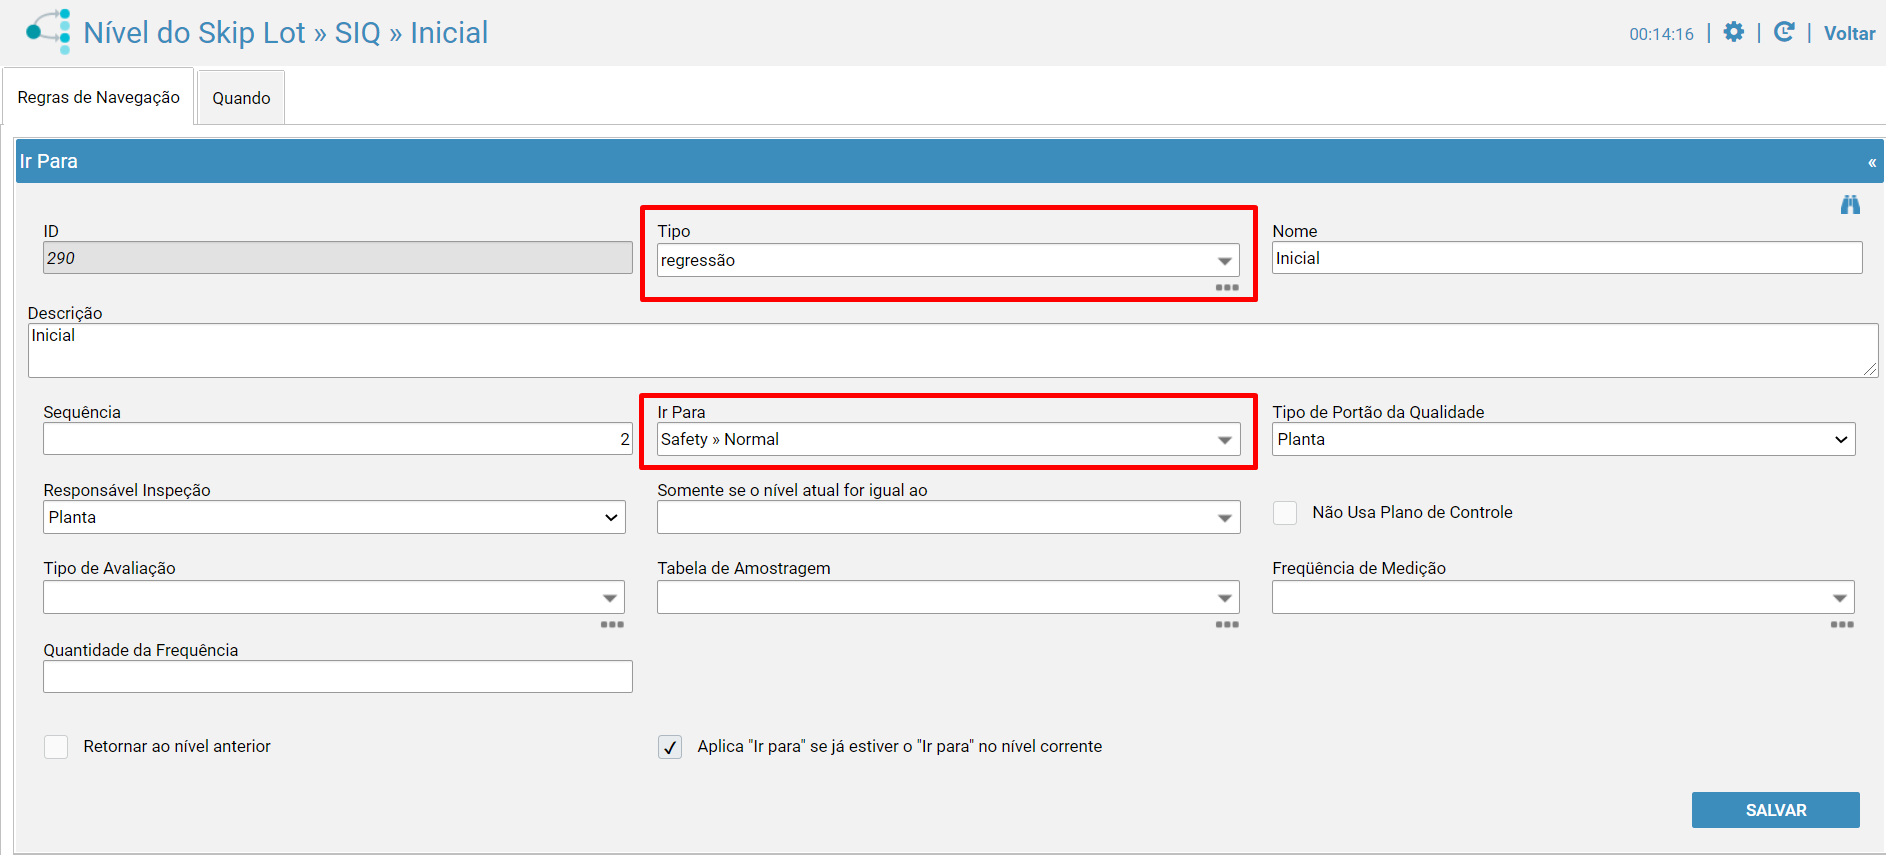Screen dimensions: 1886x855
Task: Open the ellipsis below Freqüência de Medição
Action: click(x=1842, y=625)
